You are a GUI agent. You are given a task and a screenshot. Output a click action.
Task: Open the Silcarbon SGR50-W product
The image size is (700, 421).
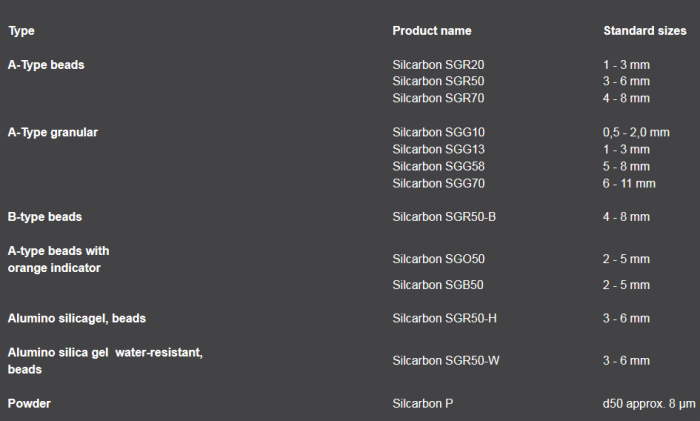(x=445, y=360)
